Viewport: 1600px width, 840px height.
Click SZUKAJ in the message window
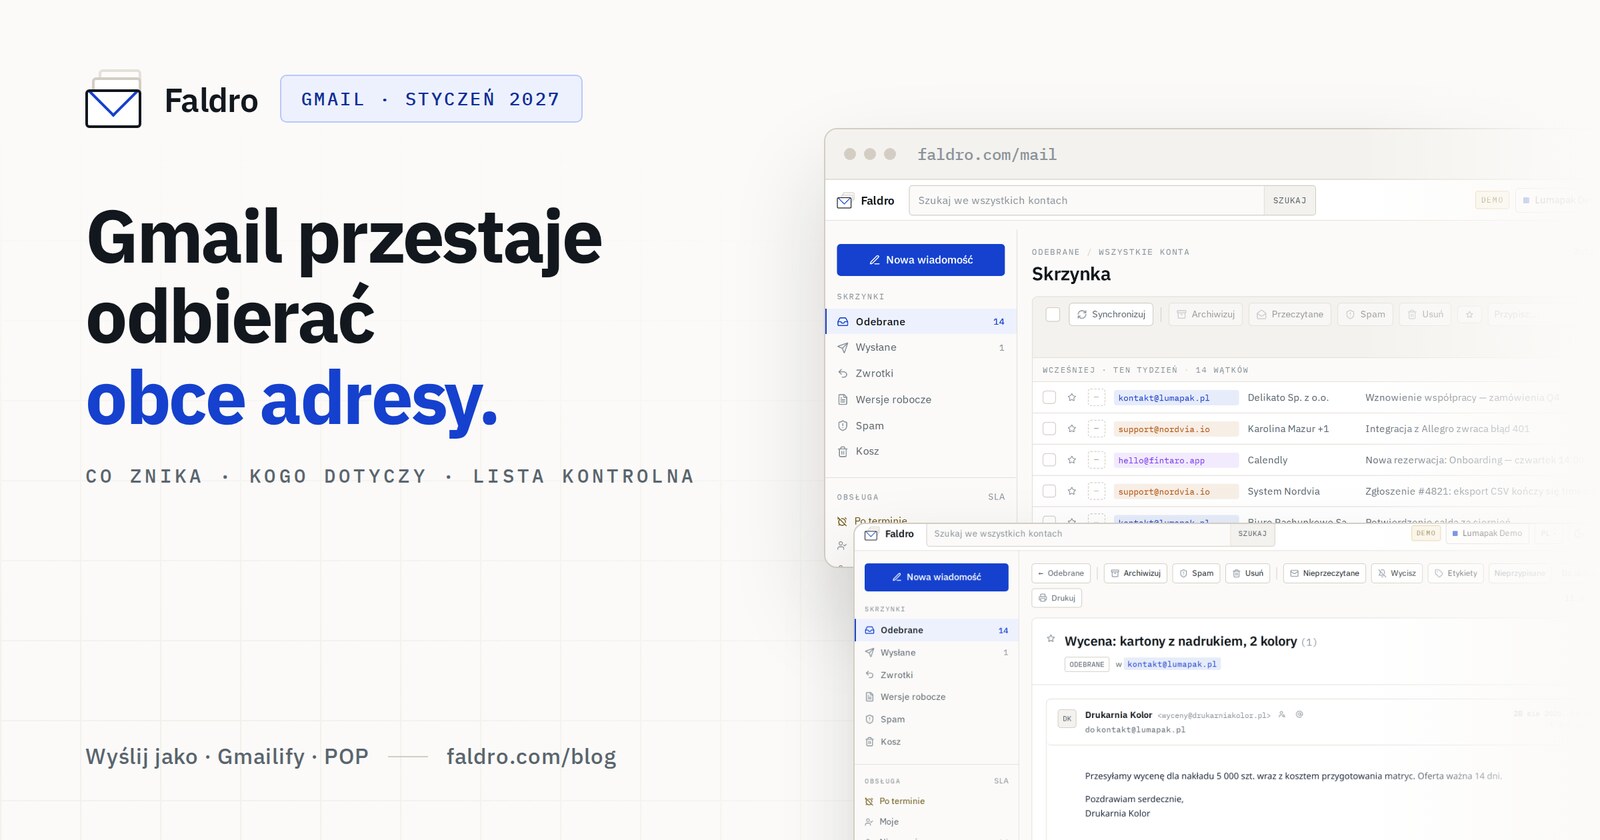click(1252, 534)
